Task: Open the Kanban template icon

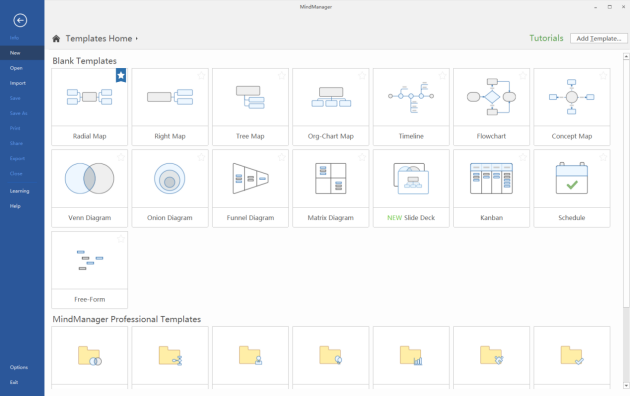Action: [x=491, y=178]
